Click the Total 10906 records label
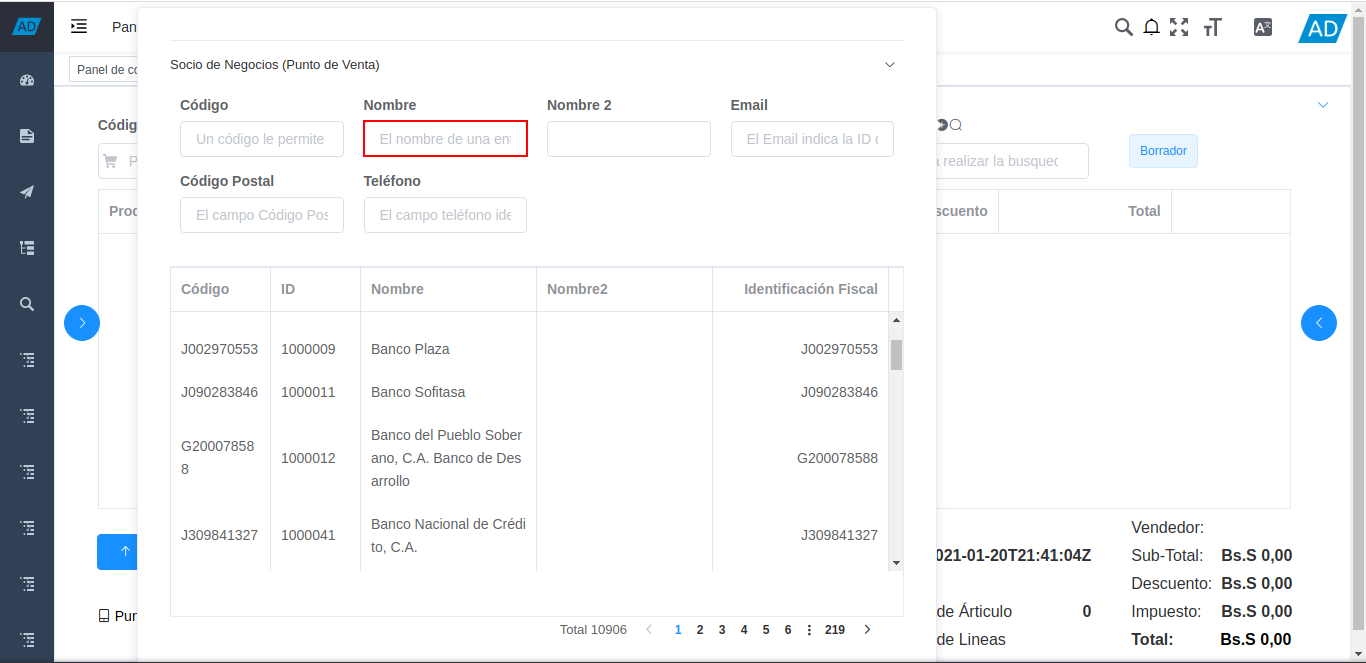The width and height of the screenshot is (1366, 663). (x=593, y=630)
